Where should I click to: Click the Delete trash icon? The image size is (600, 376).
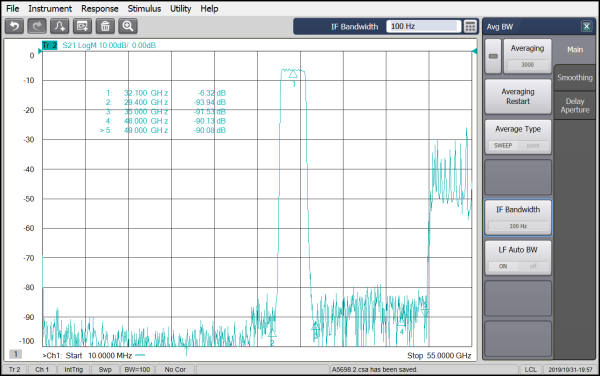(x=105, y=26)
